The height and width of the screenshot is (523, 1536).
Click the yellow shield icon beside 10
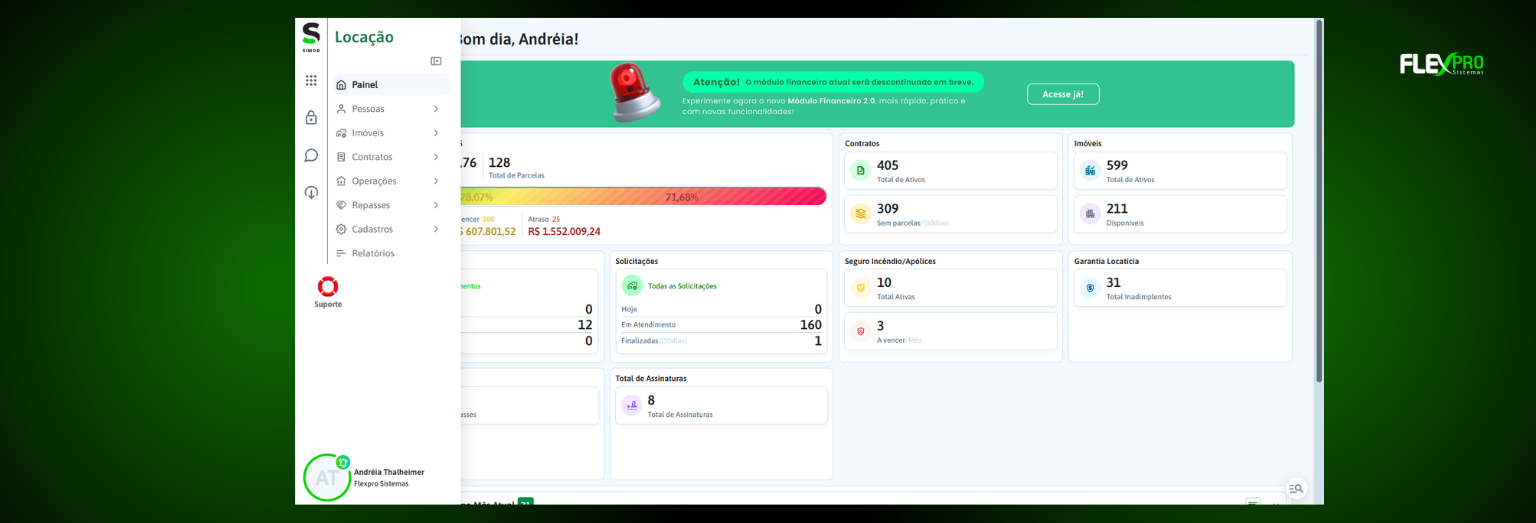[860, 288]
